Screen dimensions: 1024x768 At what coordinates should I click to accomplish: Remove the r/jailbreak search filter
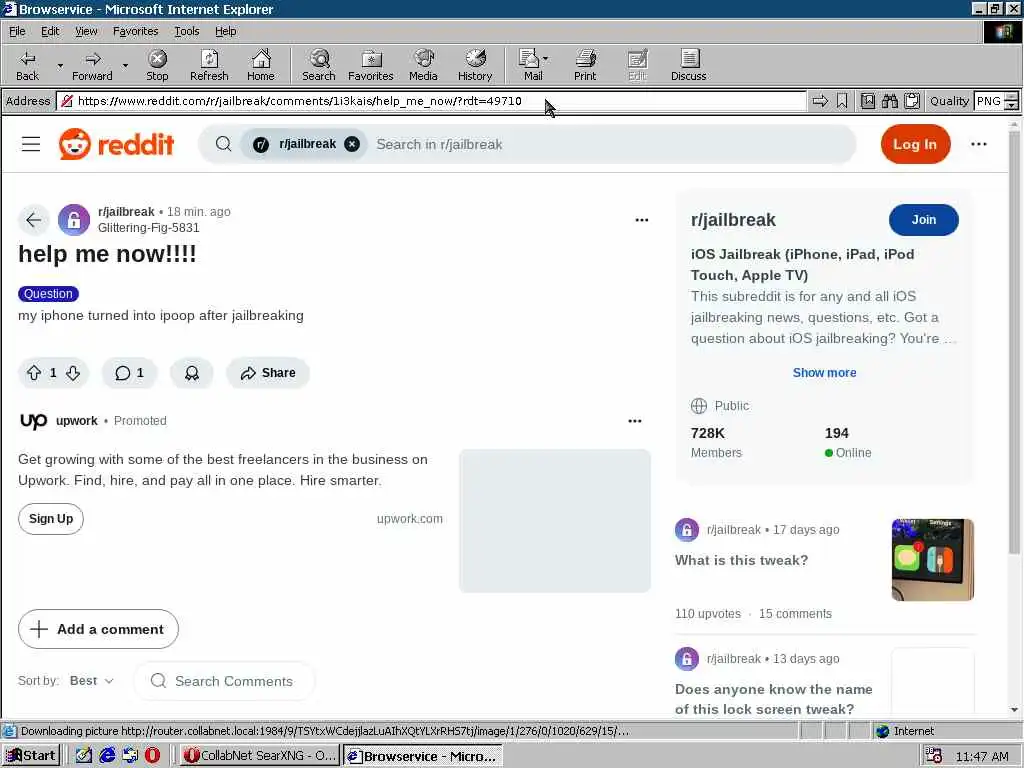tap(352, 144)
